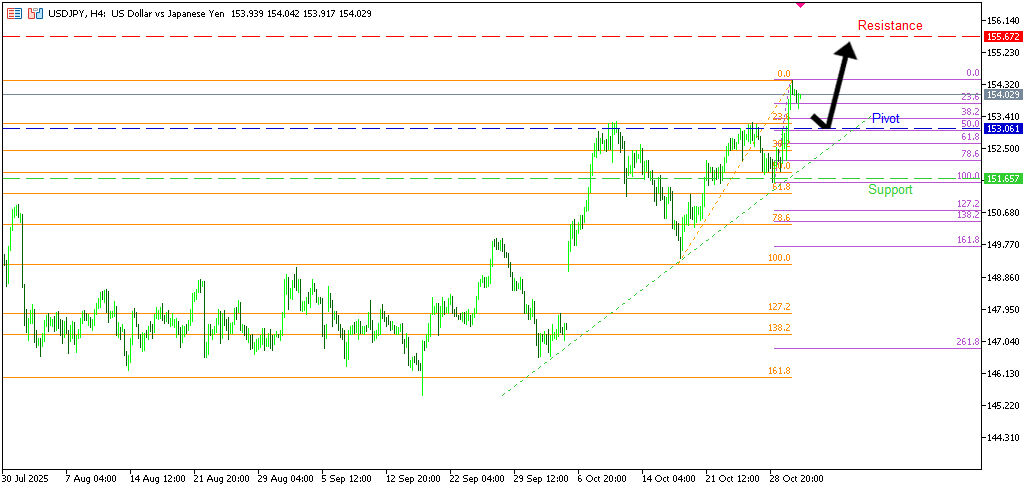This screenshot has width=1034, height=490.
Task: Select the purple 127.2 Fibonacci level label
Action: [967, 204]
